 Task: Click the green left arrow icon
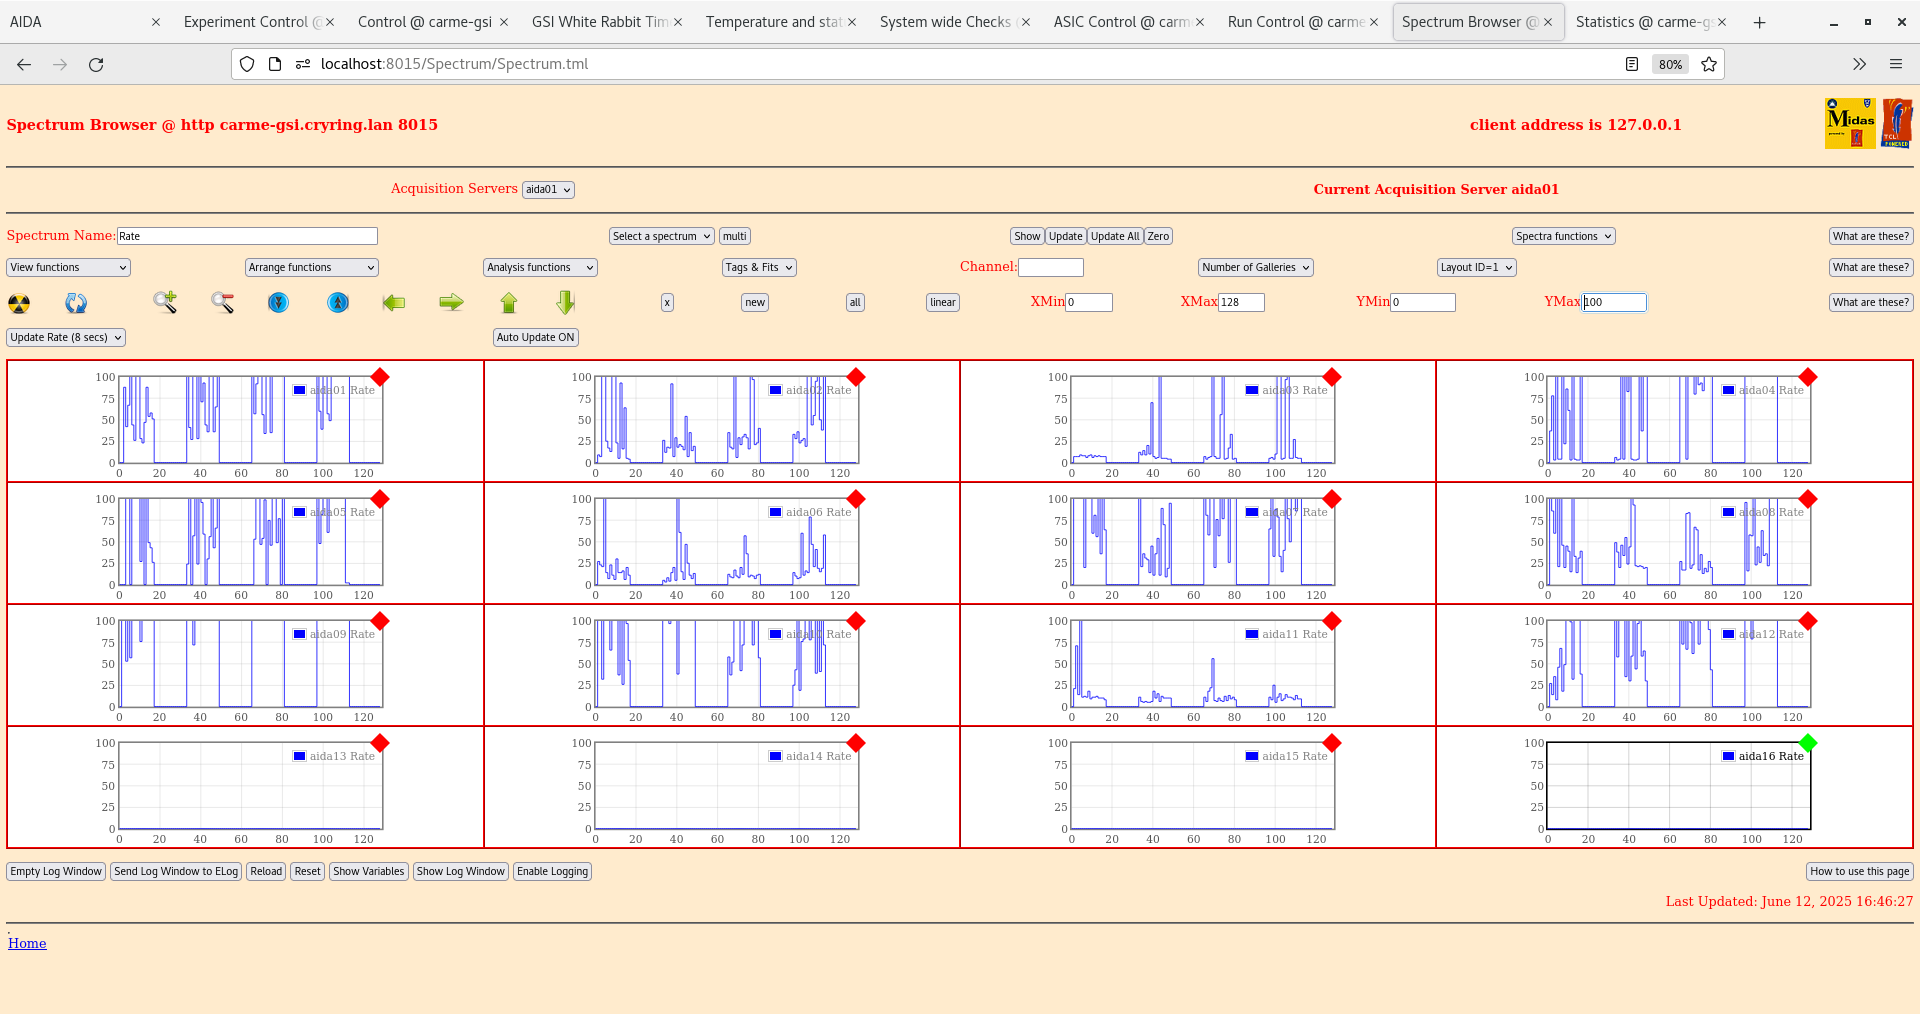click(x=394, y=302)
